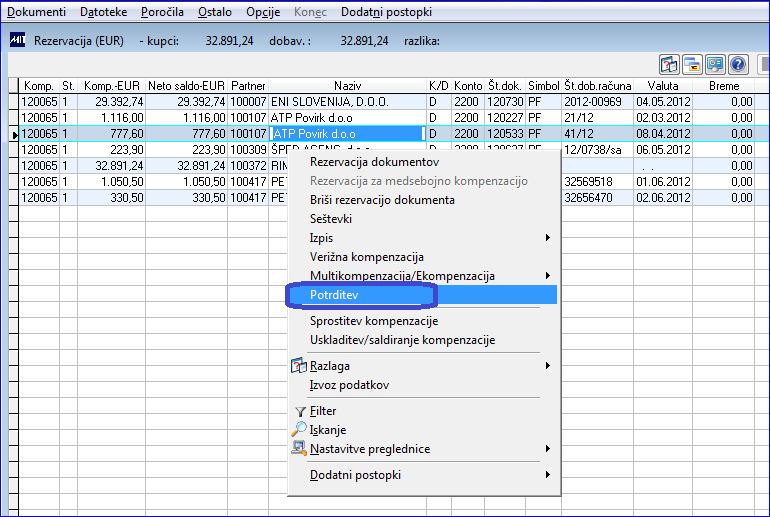Click the remote support monitor icon
Viewport: 770px width, 517px height.
click(715, 64)
